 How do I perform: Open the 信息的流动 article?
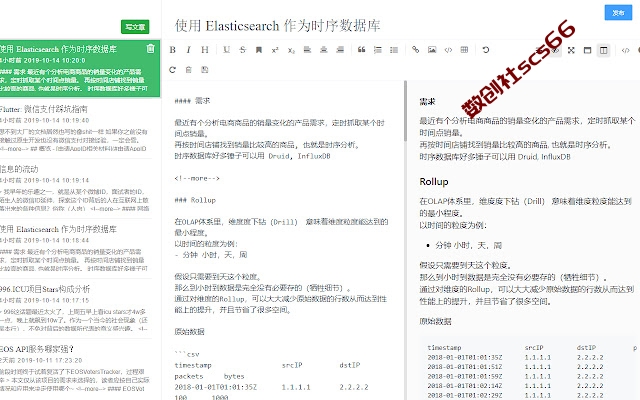[19, 169]
